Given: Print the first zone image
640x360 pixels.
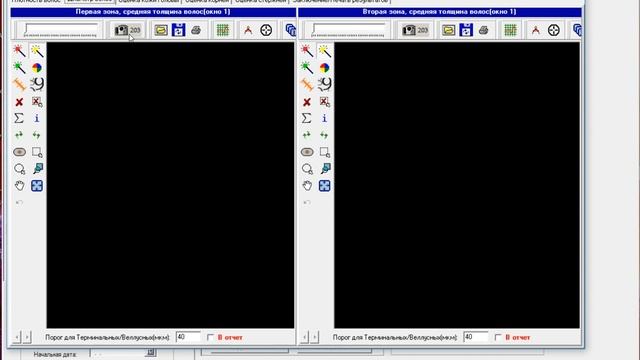Looking at the screenshot, I should 196,30.
